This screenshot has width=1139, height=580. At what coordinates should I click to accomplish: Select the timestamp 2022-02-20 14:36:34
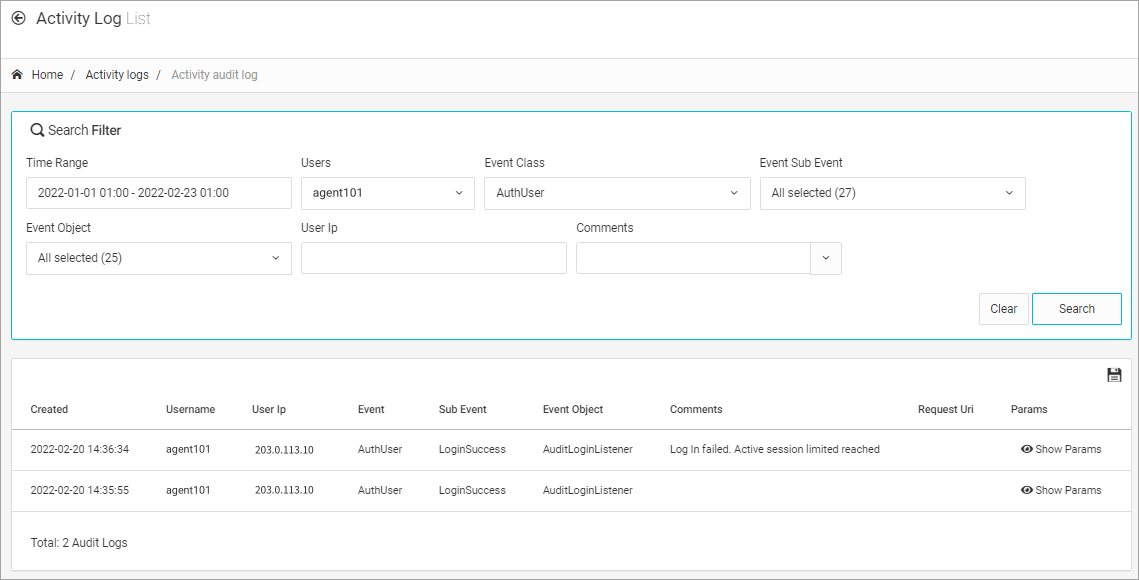pos(80,449)
